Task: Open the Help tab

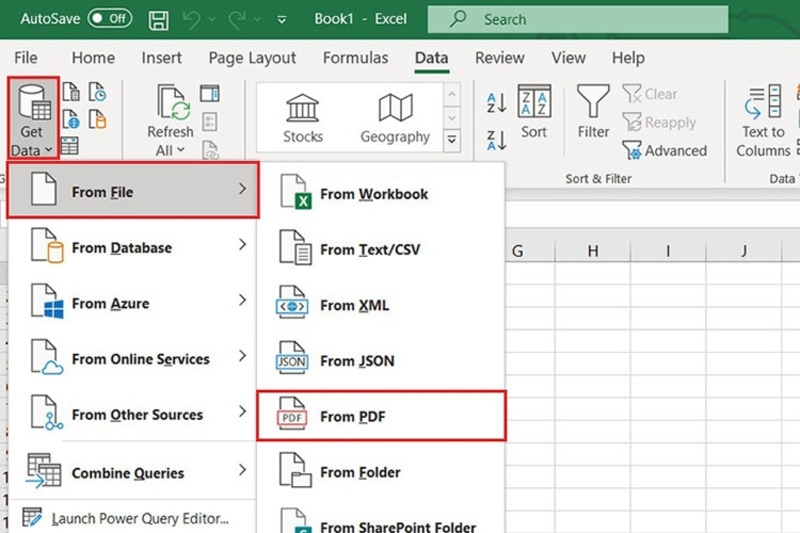Action: pyautogui.click(x=628, y=58)
